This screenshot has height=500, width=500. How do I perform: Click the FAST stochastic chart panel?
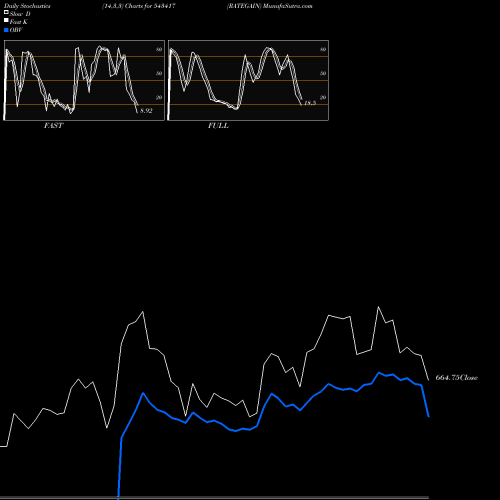point(84,80)
